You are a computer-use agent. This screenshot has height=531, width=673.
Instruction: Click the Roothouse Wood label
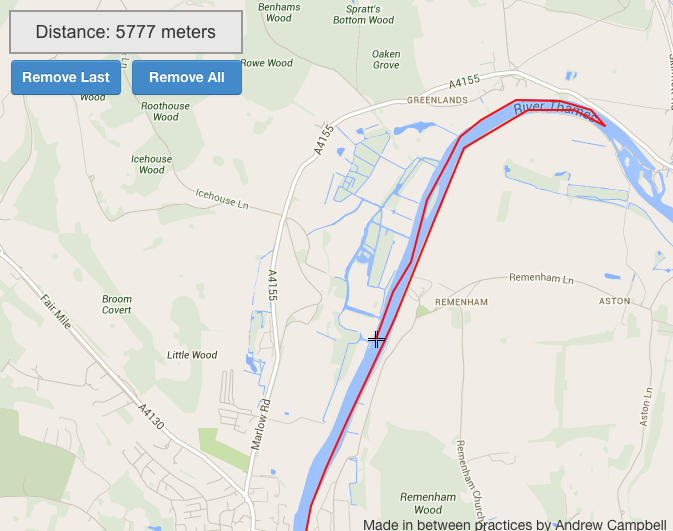tap(165, 111)
